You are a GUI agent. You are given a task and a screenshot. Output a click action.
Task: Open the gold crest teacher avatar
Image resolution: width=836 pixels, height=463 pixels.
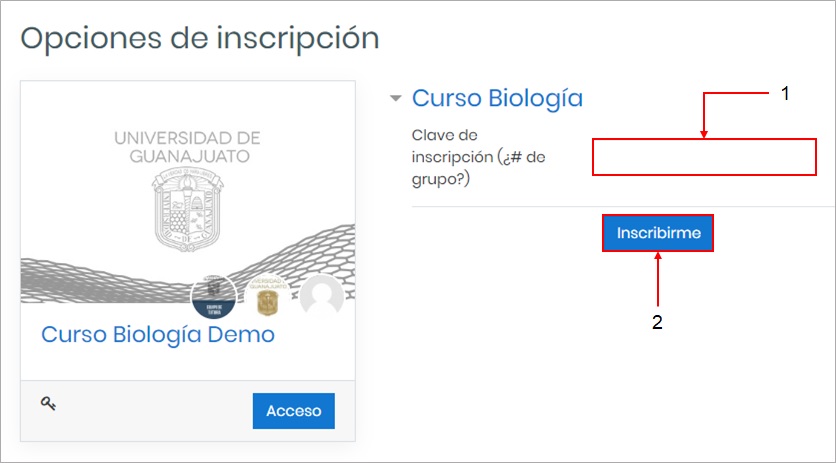[268, 297]
